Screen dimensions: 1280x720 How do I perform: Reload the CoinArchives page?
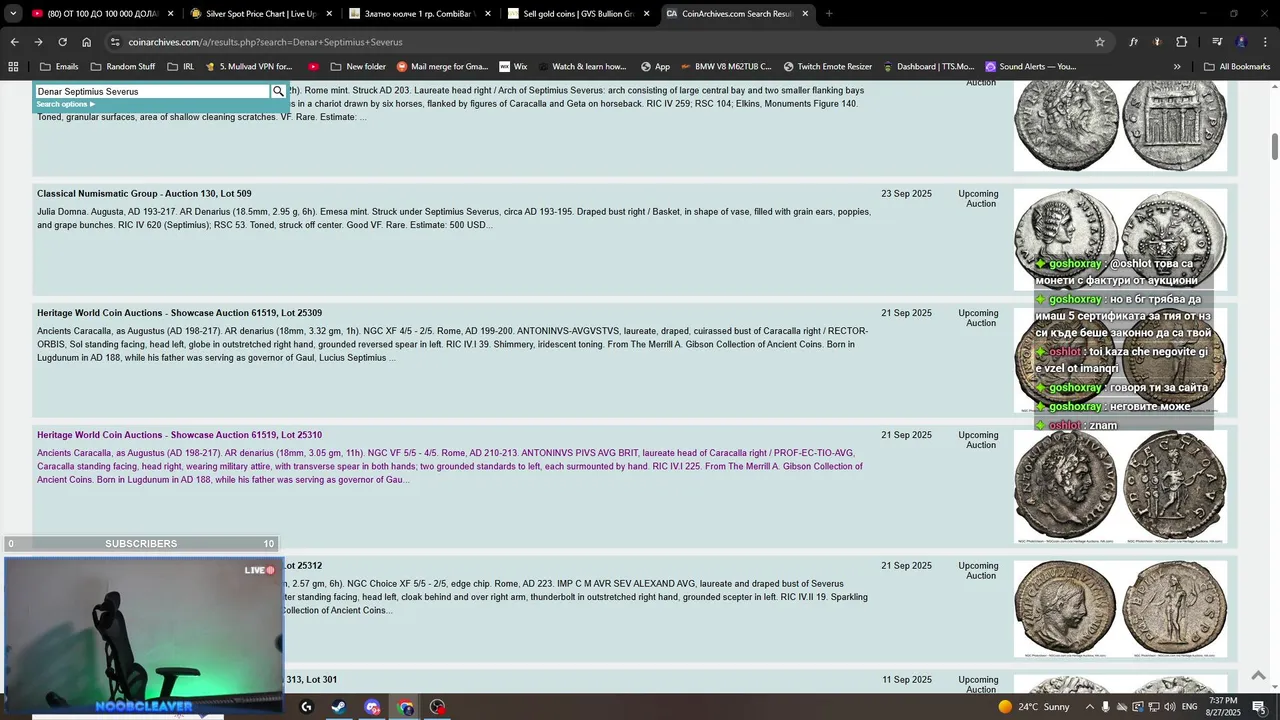[62, 42]
